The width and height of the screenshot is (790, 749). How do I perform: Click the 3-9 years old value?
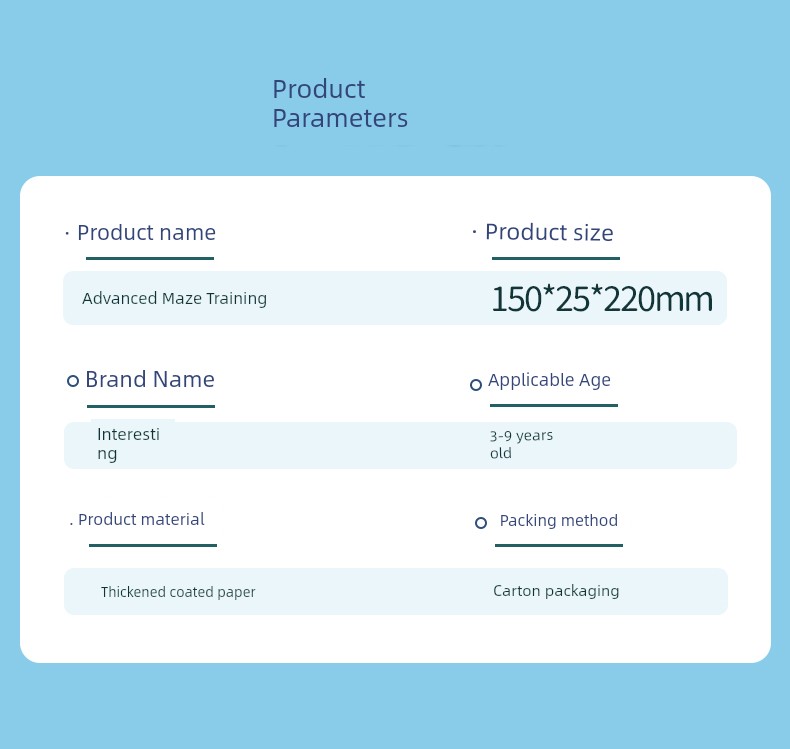coord(521,444)
